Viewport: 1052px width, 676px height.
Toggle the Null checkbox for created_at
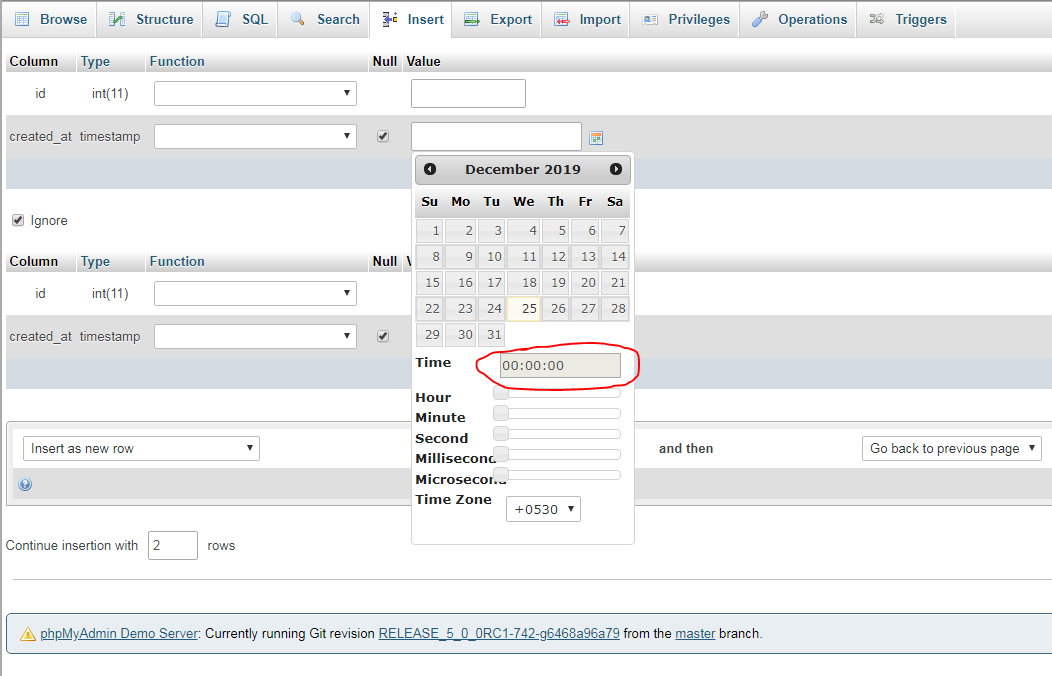coord(383,136)
